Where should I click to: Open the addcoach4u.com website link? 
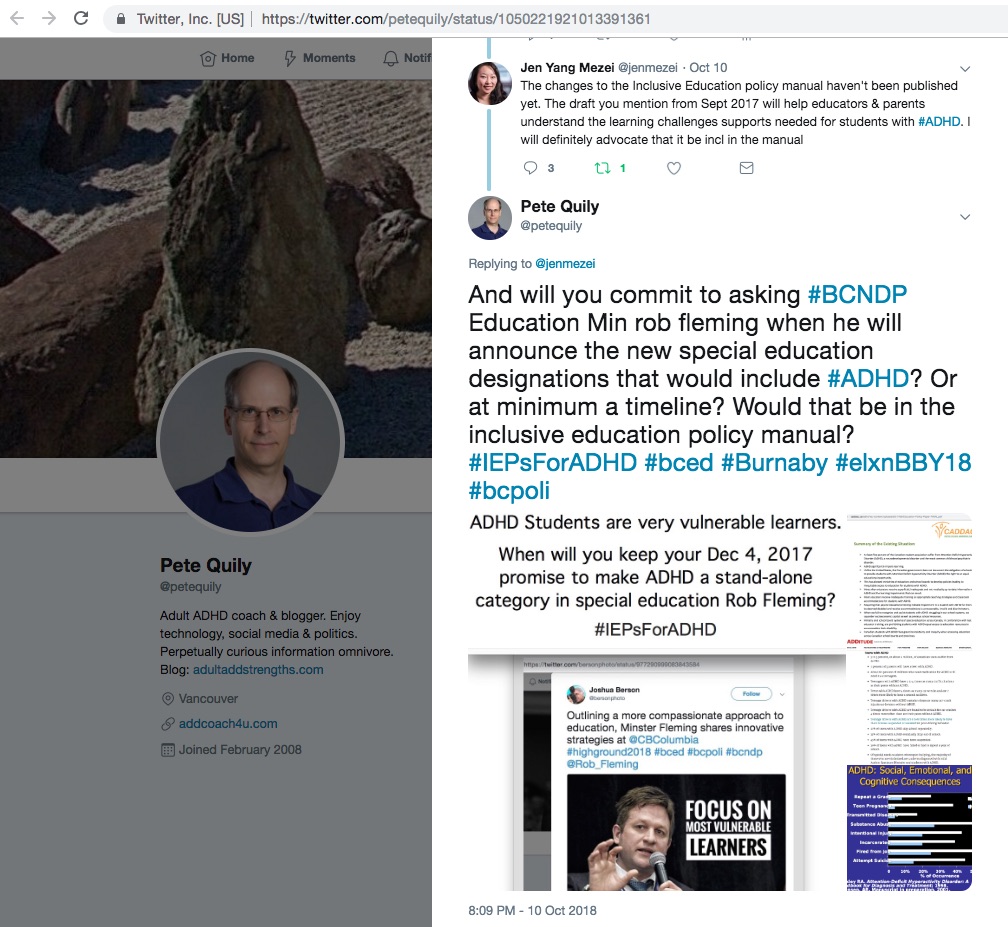point(228,723)
